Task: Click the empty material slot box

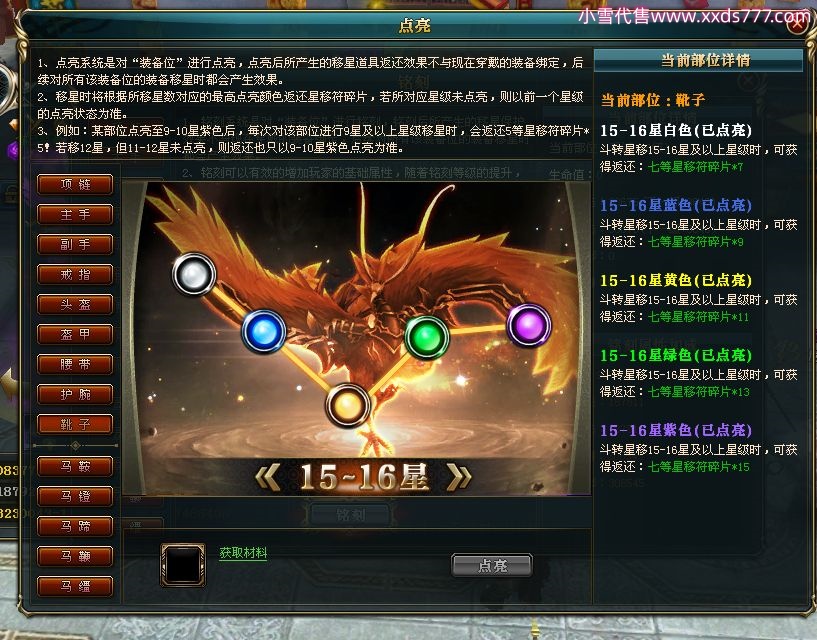Action: click(x=182, y=565)
